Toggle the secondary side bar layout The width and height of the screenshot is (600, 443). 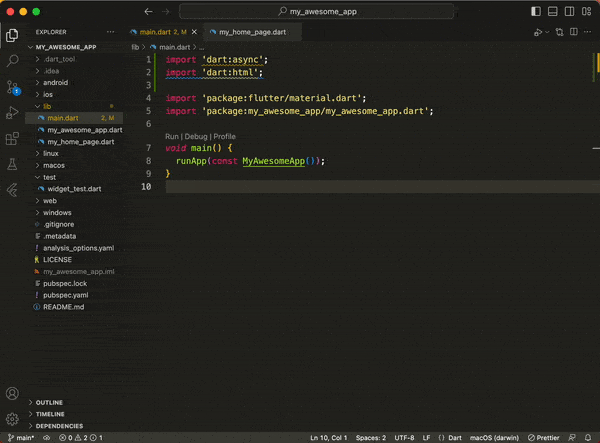568,11
